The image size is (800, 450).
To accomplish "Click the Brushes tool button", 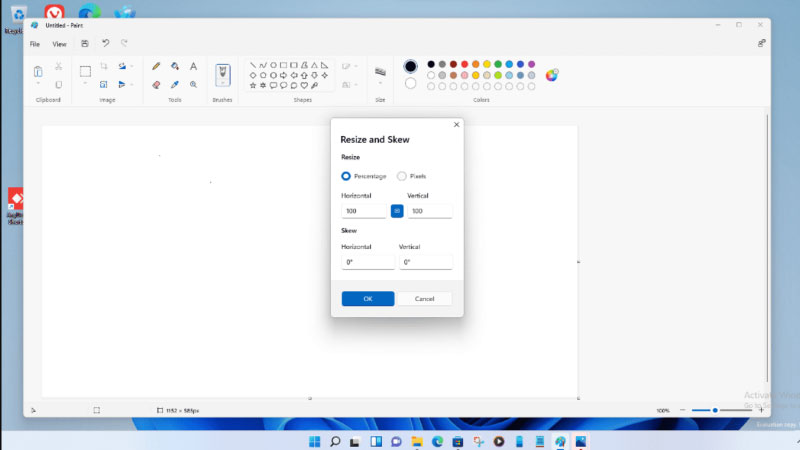I will pos(222,75).
